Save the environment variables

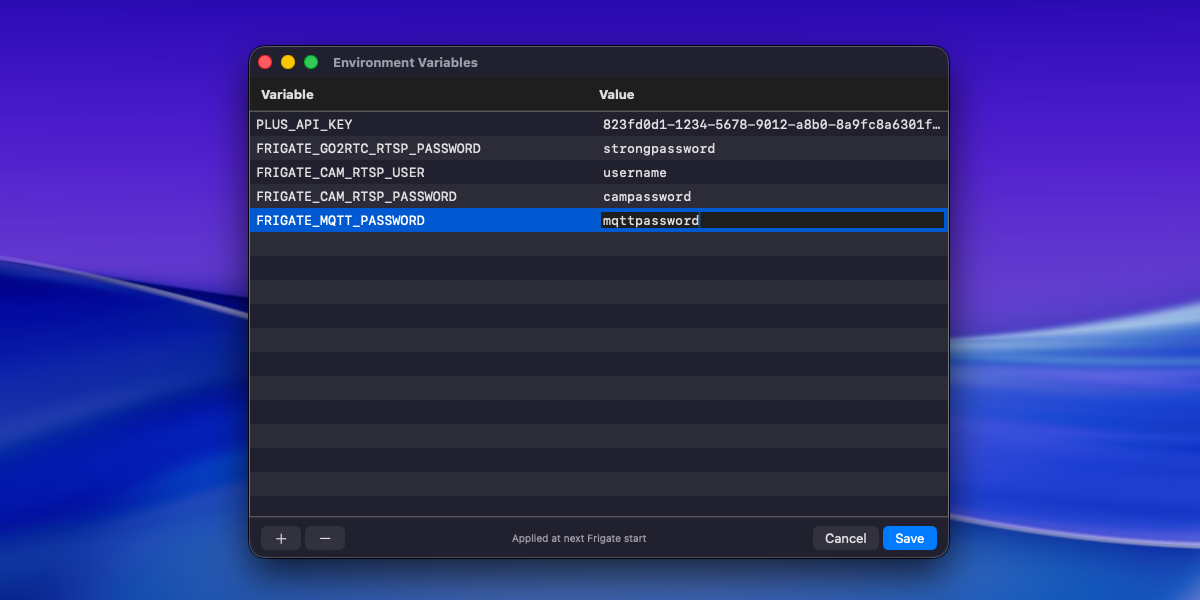[x=910, y=538]
